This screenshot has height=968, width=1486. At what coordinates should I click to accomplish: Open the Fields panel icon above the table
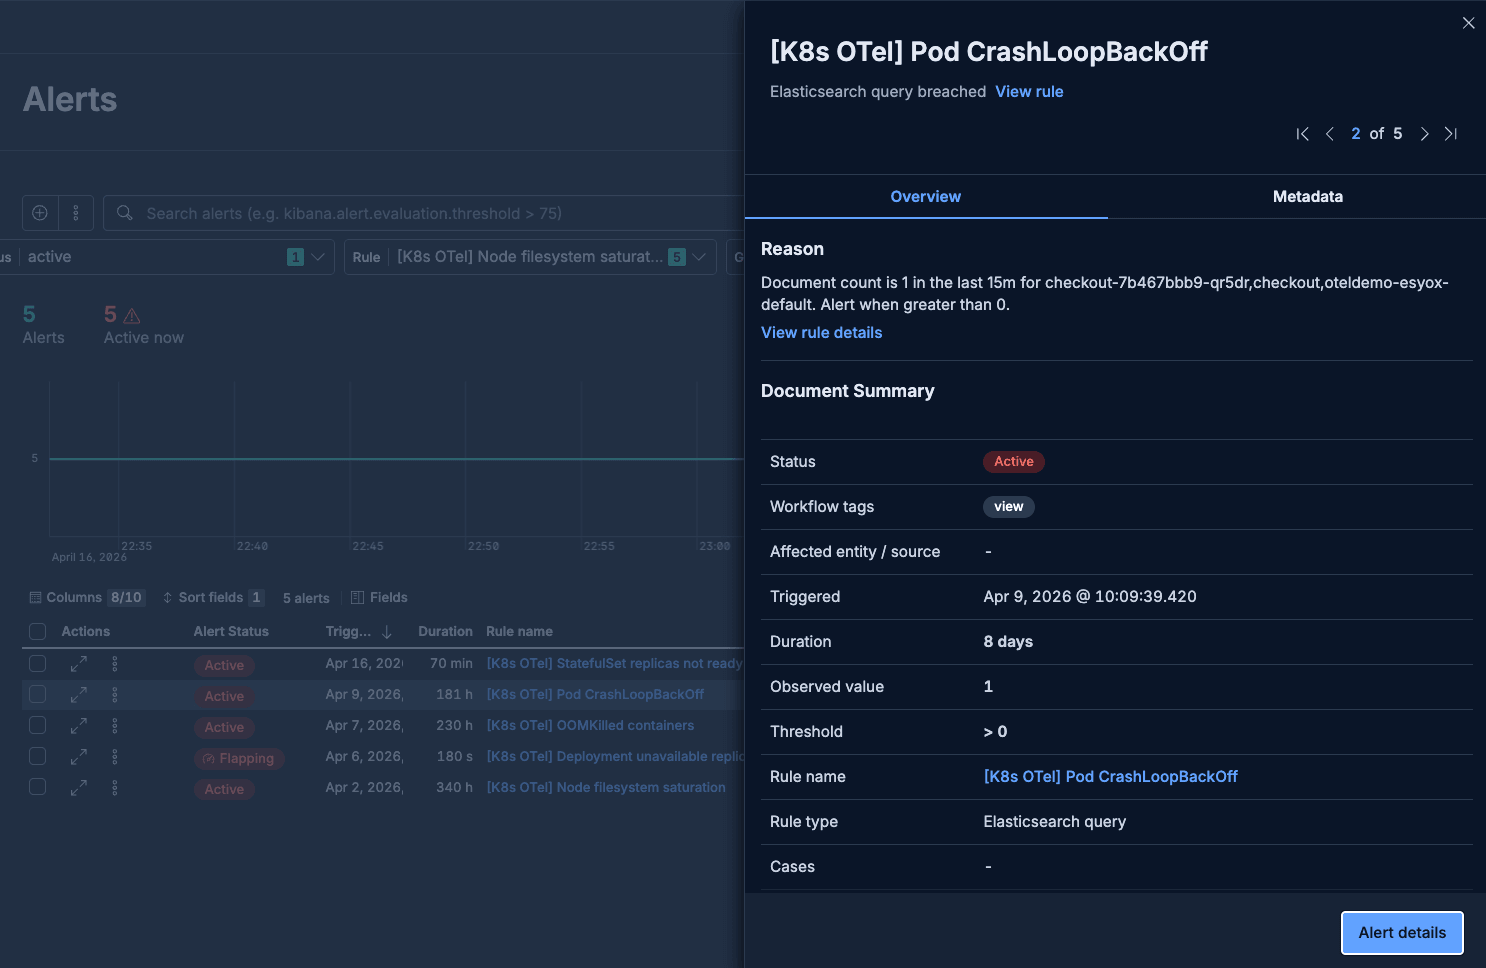358,597
